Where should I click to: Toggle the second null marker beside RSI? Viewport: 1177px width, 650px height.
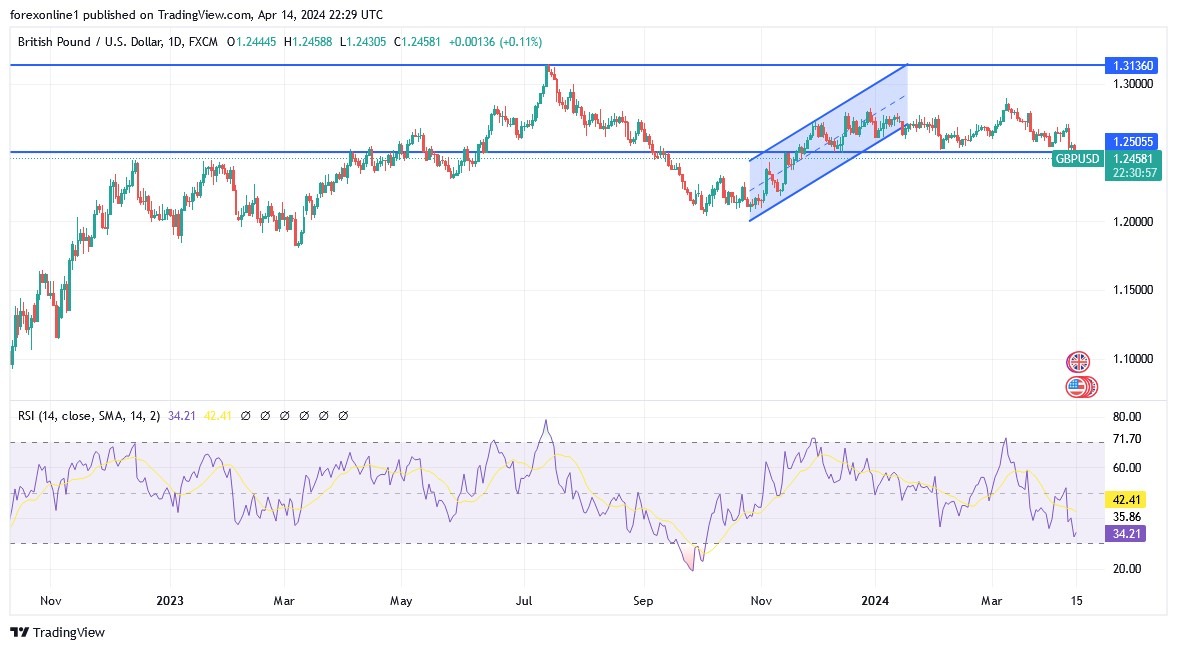tap(264, 415)
